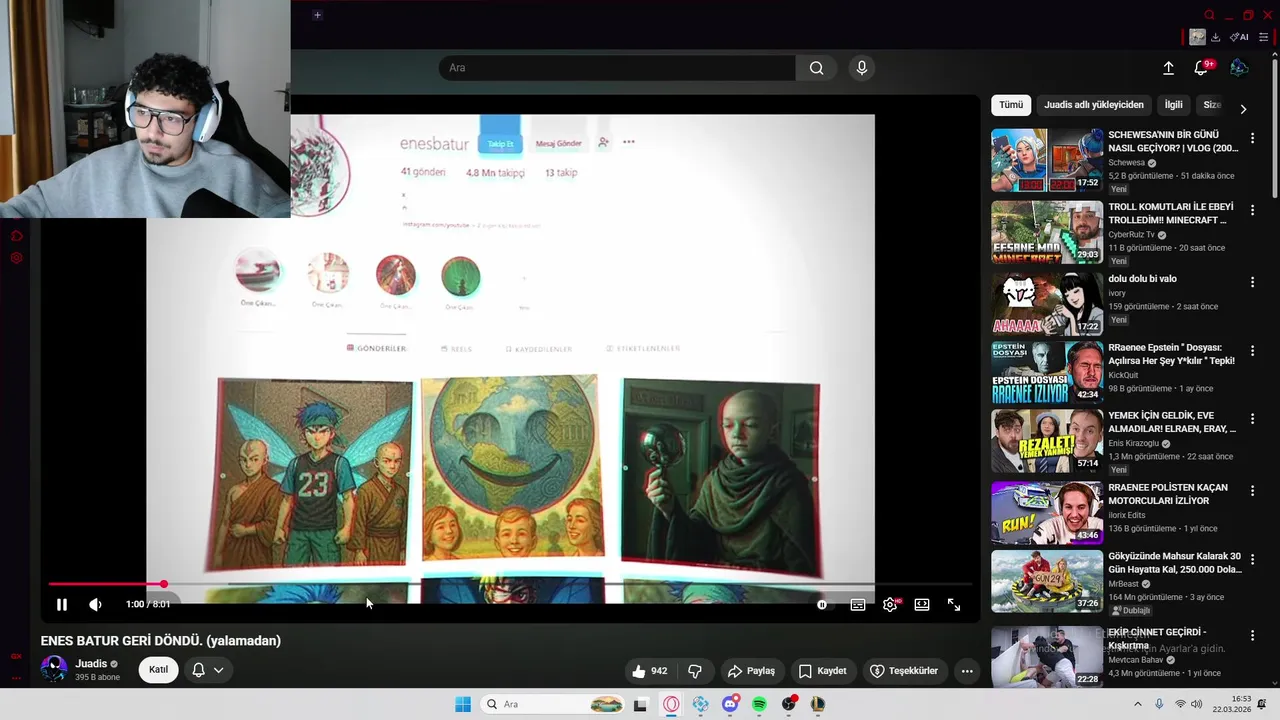The width and height of the screenshot is (1280, 720).
Task: Expand the notification bell dropdown near Katıl
Action: coord(208,670)
